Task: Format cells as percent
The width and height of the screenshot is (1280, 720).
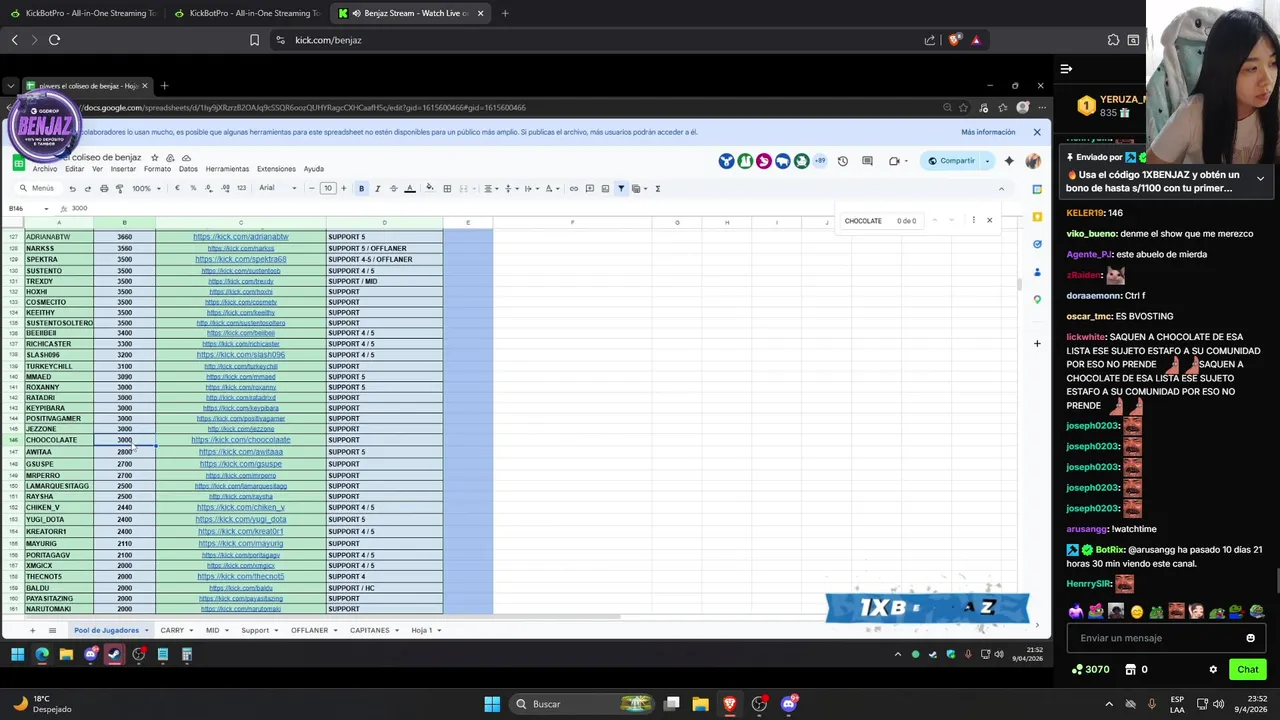Action: tap(192, 188)
